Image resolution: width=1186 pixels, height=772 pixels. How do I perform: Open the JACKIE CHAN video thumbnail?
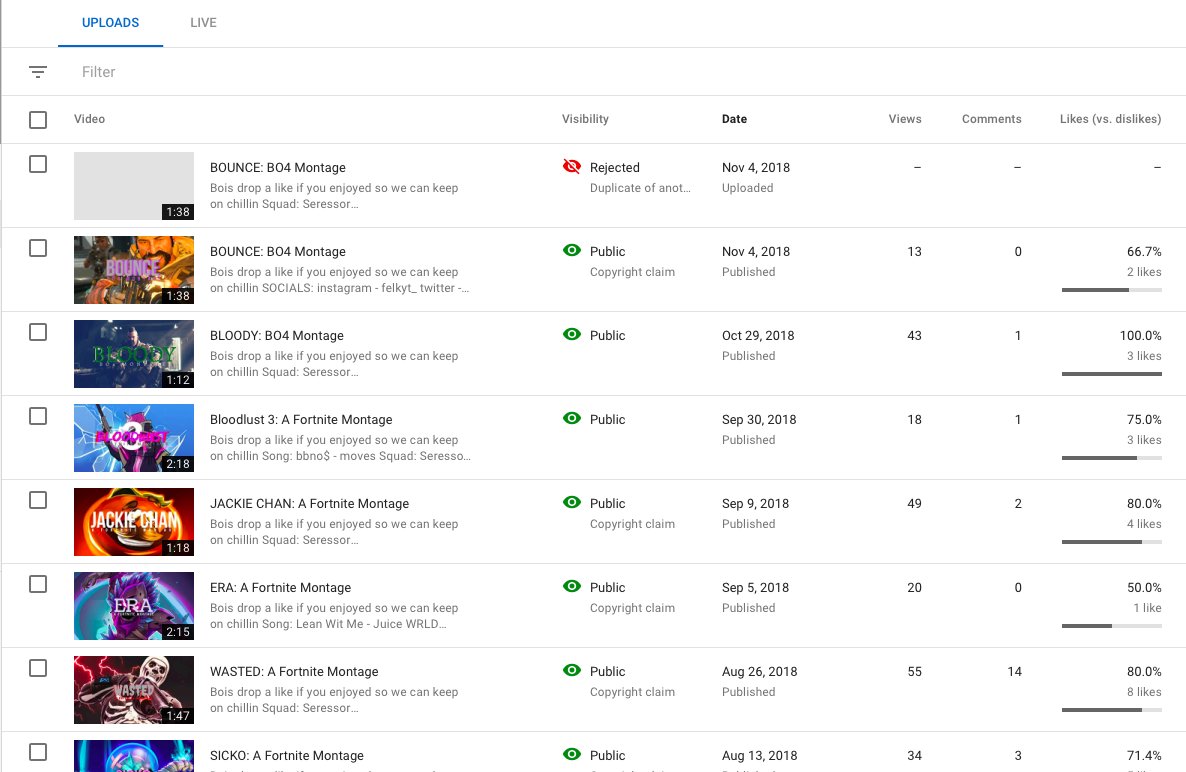click(x=134, y=522)
